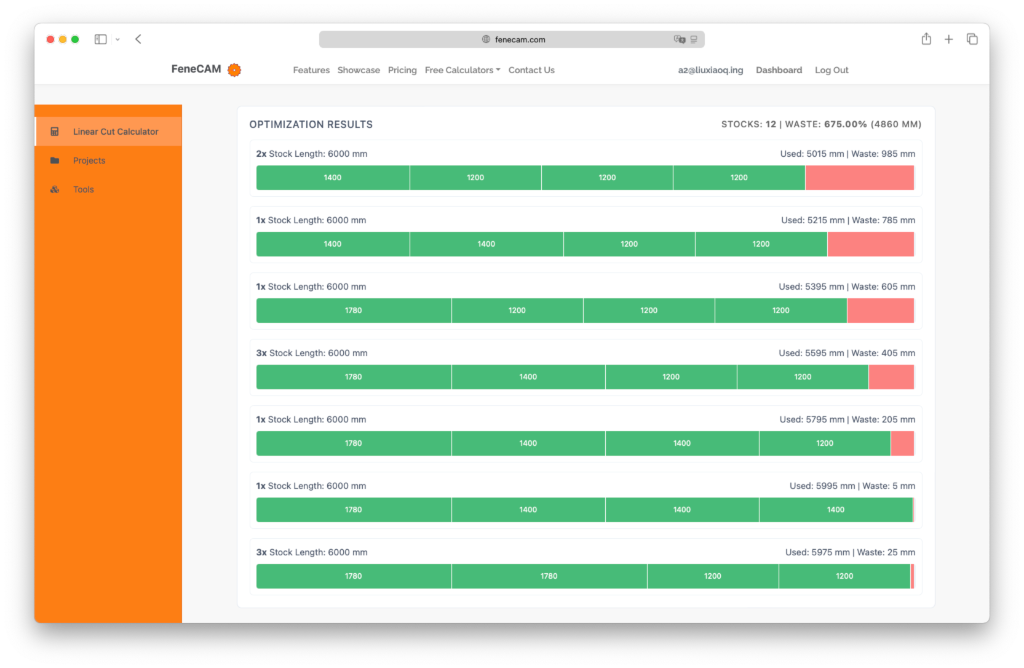The height and width of the screenshot is (668, 1024).
Task: Expand the Free Calculators dropdown
Action: click(462, 70)
